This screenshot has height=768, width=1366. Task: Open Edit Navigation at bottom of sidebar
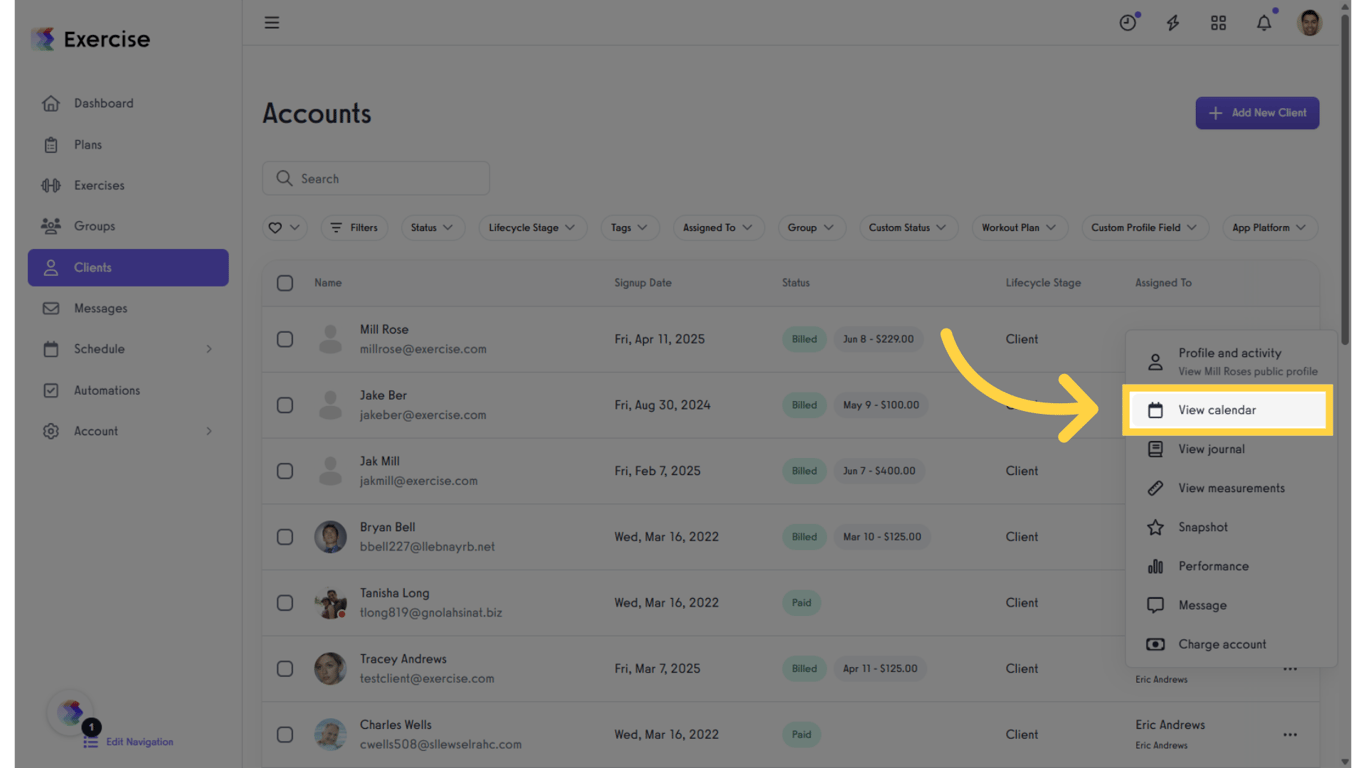[139, 742]
